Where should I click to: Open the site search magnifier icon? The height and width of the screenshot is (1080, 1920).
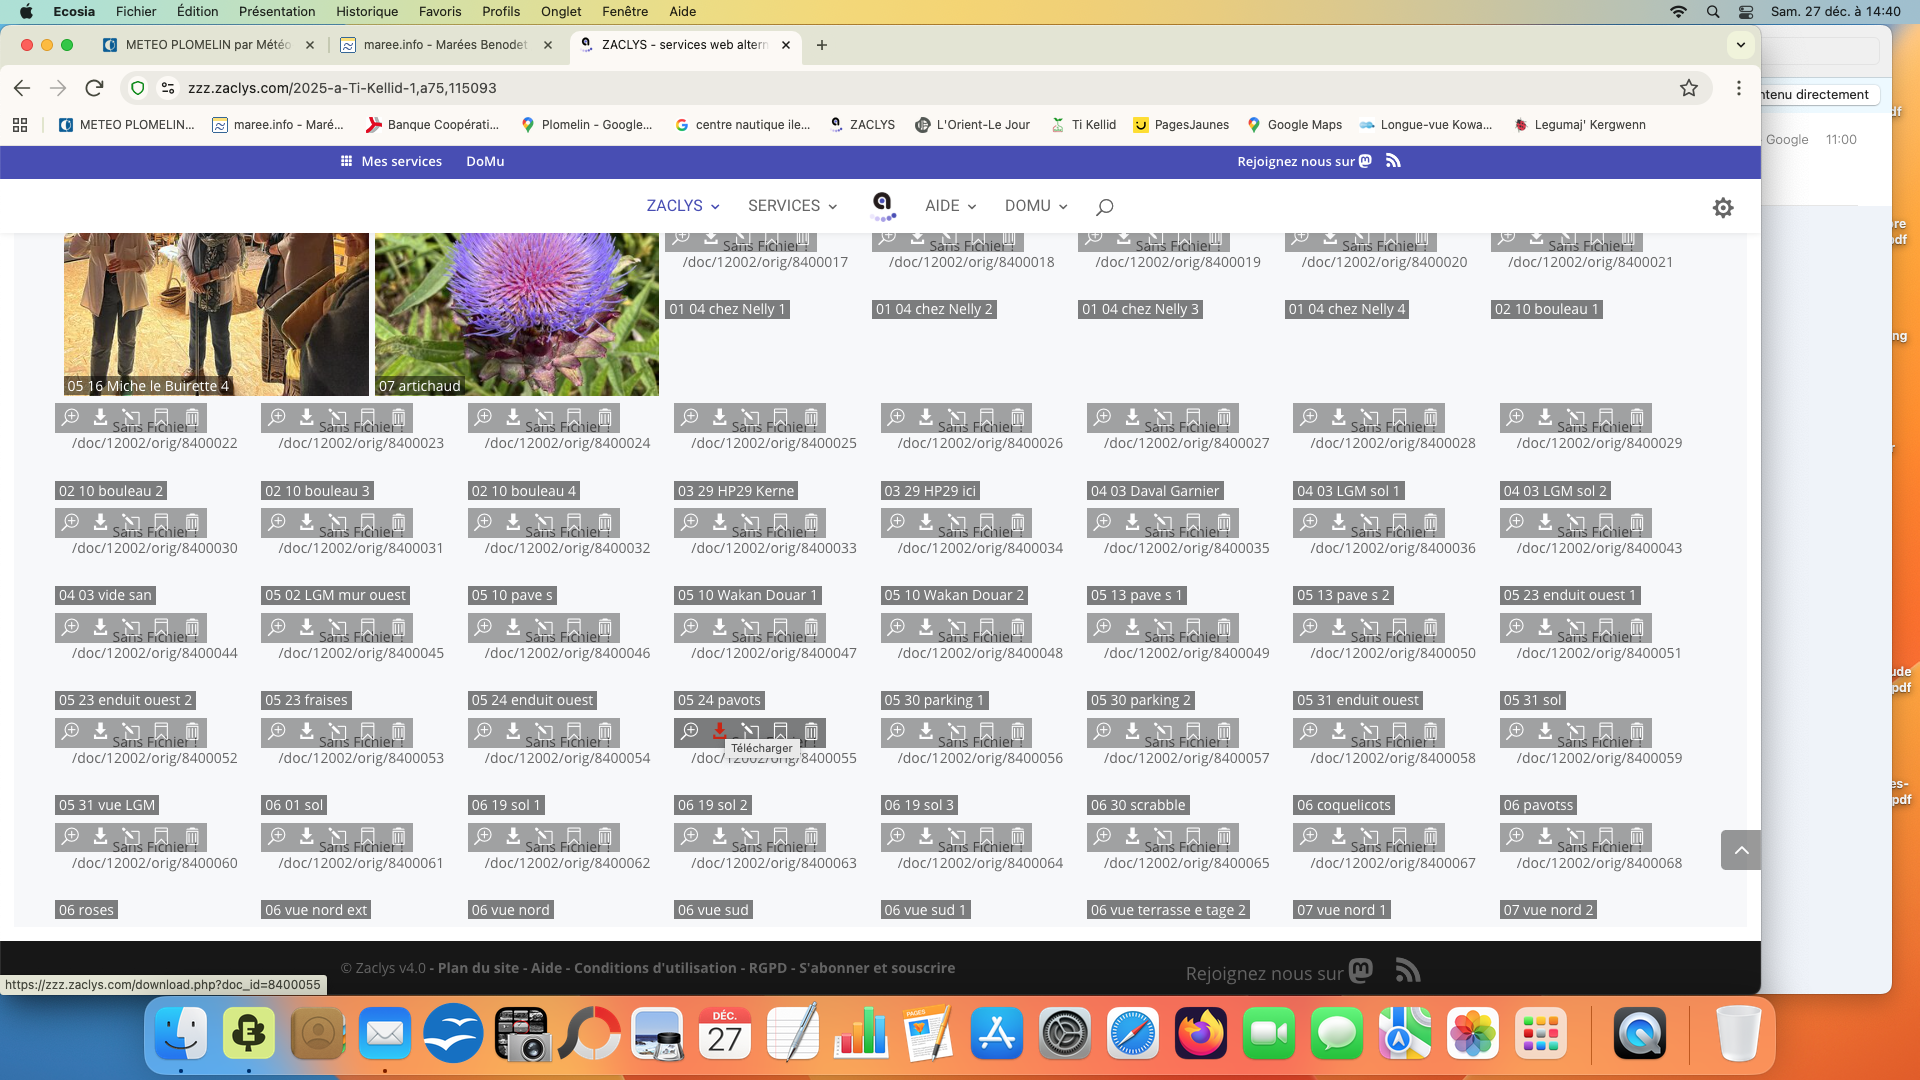pyautogui.click(x=1104, y=207)
